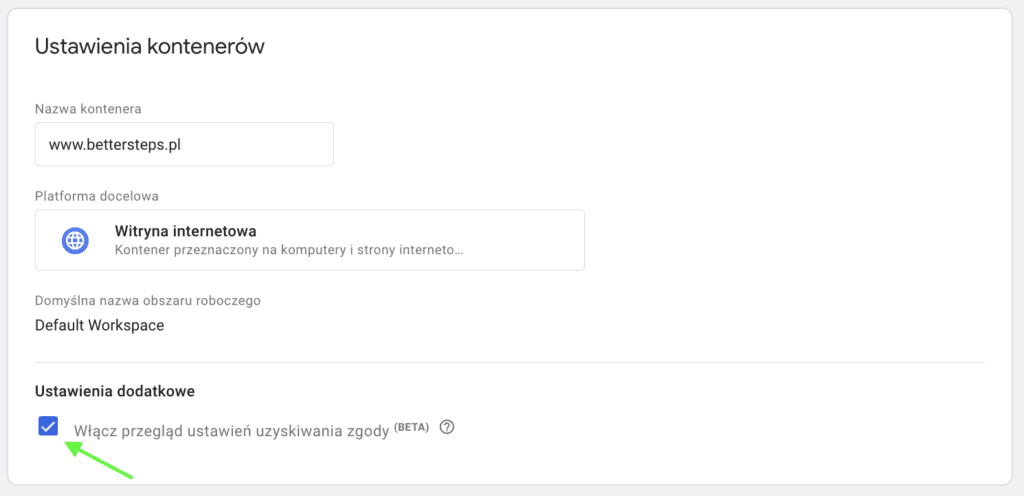This screenshot has height=496, width=1024.
Task: Select the Witryna internetowa platform card
Action: point(310,240)
